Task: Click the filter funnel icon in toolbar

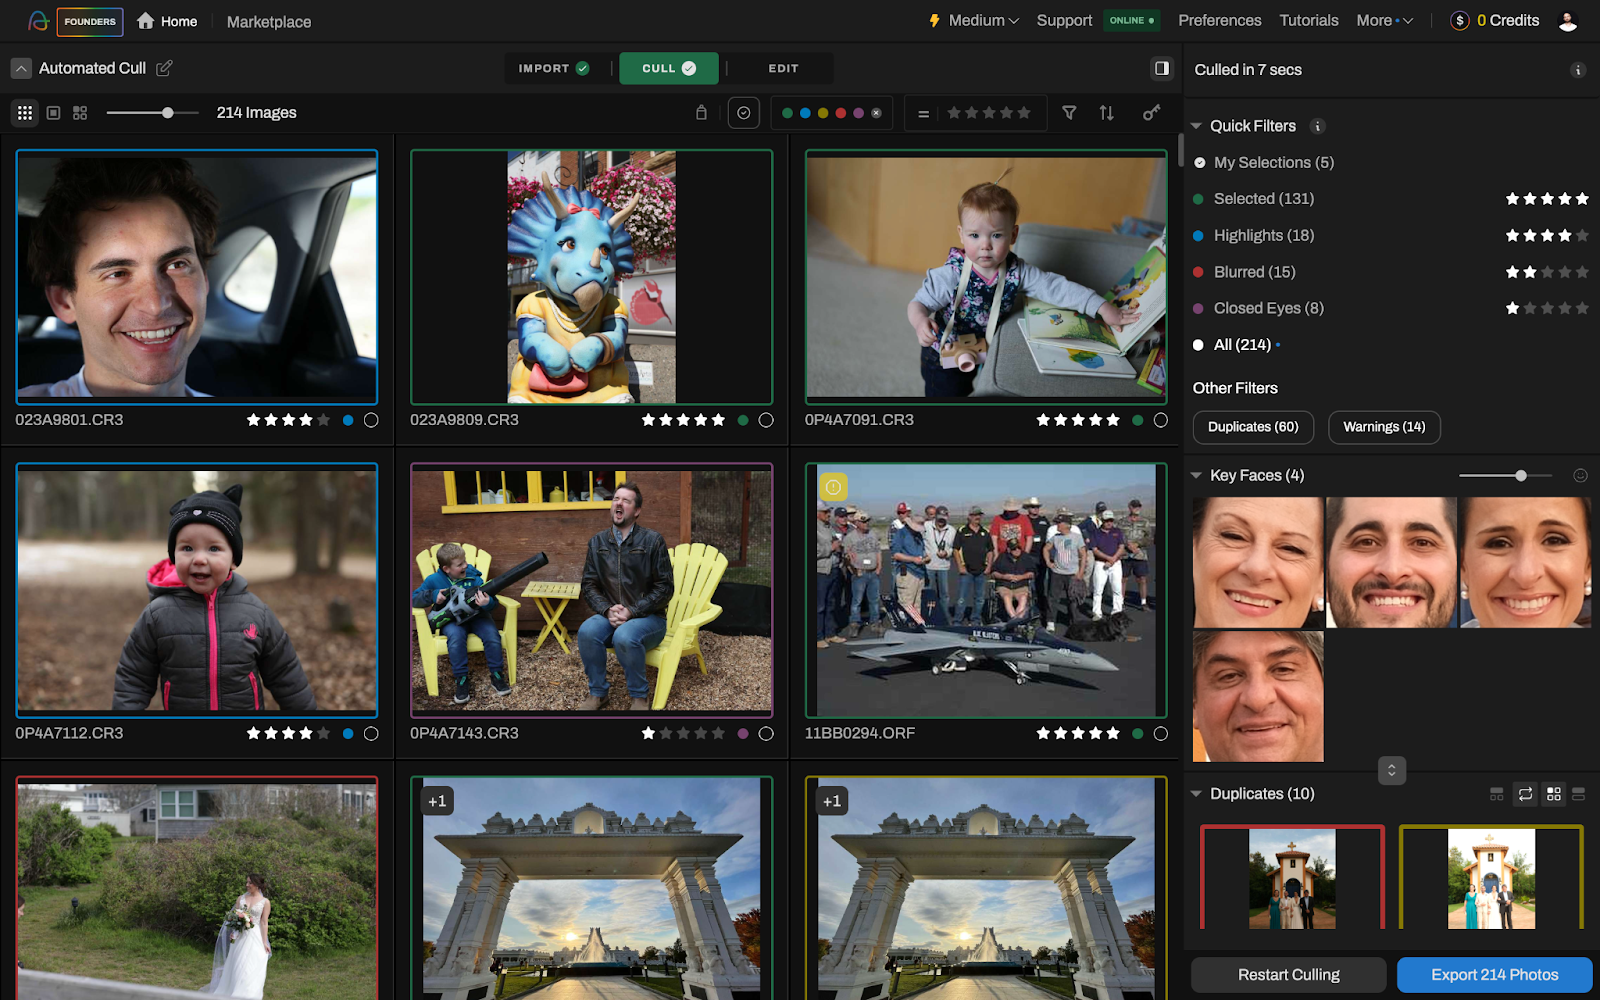Action: tap(1069, 113)
